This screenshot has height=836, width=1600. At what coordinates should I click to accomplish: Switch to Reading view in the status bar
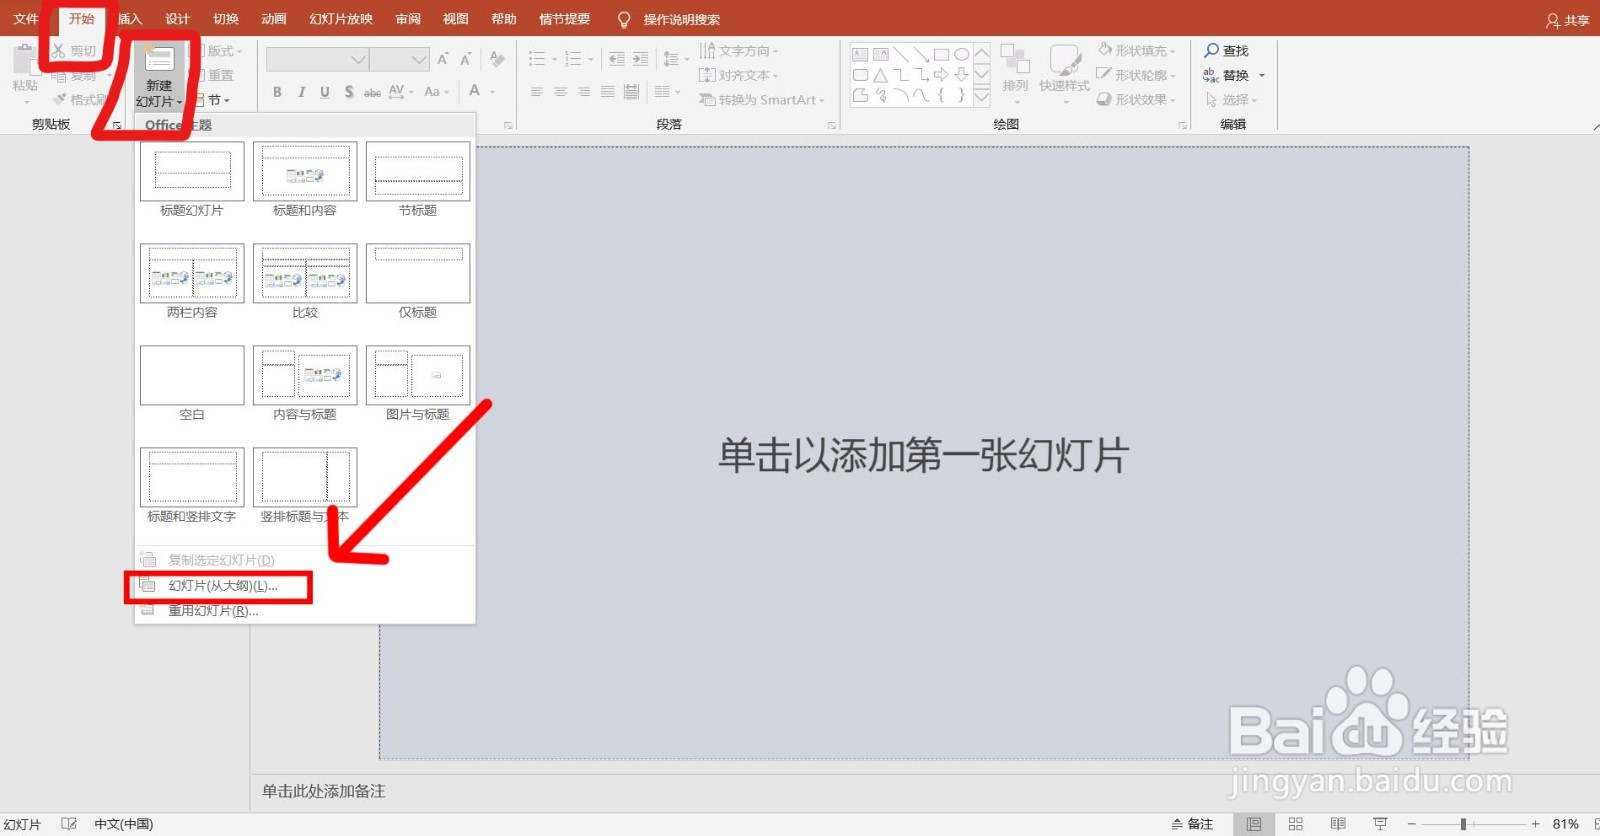(x=1338, y=824)
